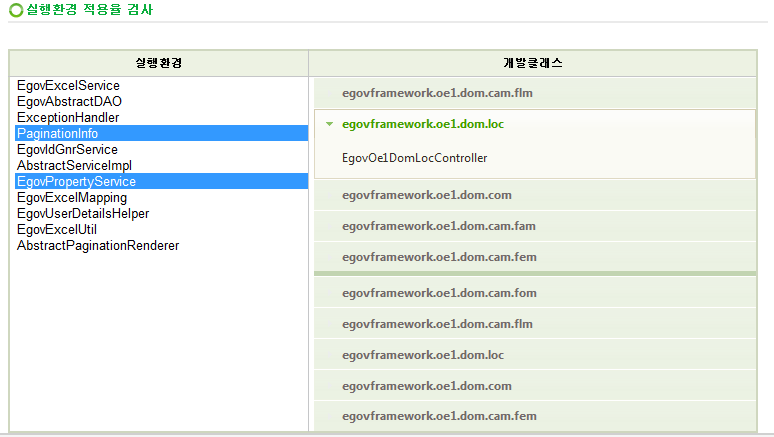This screenshot has width=774, height=437.
Task: Pick EgovUserDetailsHelper in the list
Action: pos(83,214)
